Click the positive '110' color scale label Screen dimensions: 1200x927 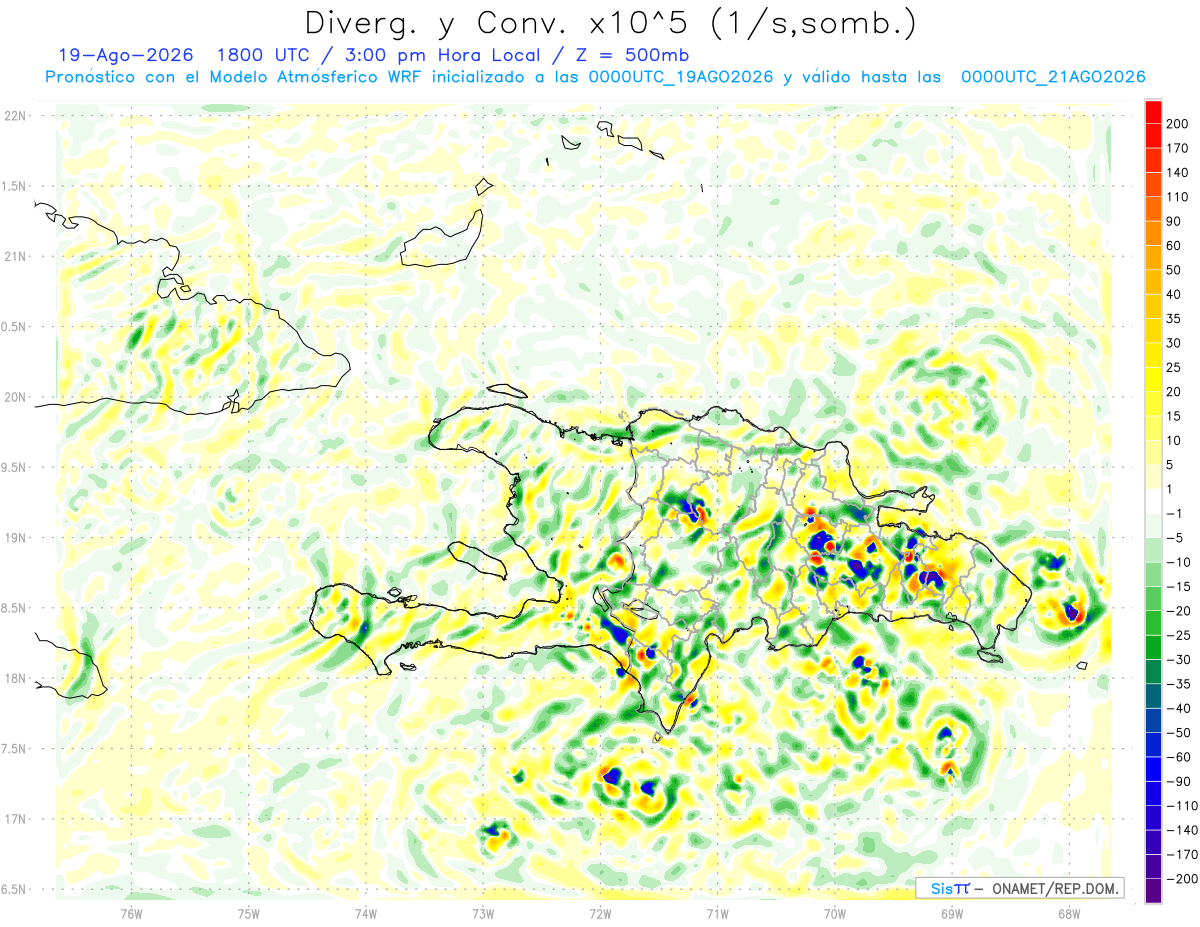(x=1176, y=197)
